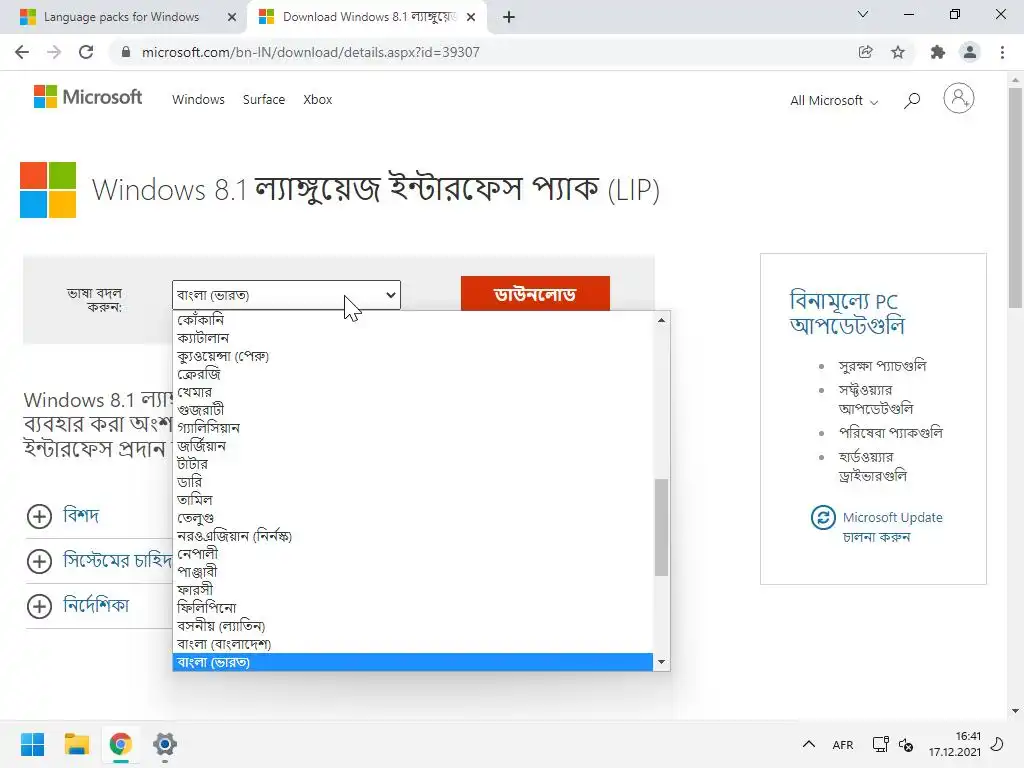Reload the current page
Image resolution: width=1024 pixels, height=768 pixels.
(x=86, y=52)
